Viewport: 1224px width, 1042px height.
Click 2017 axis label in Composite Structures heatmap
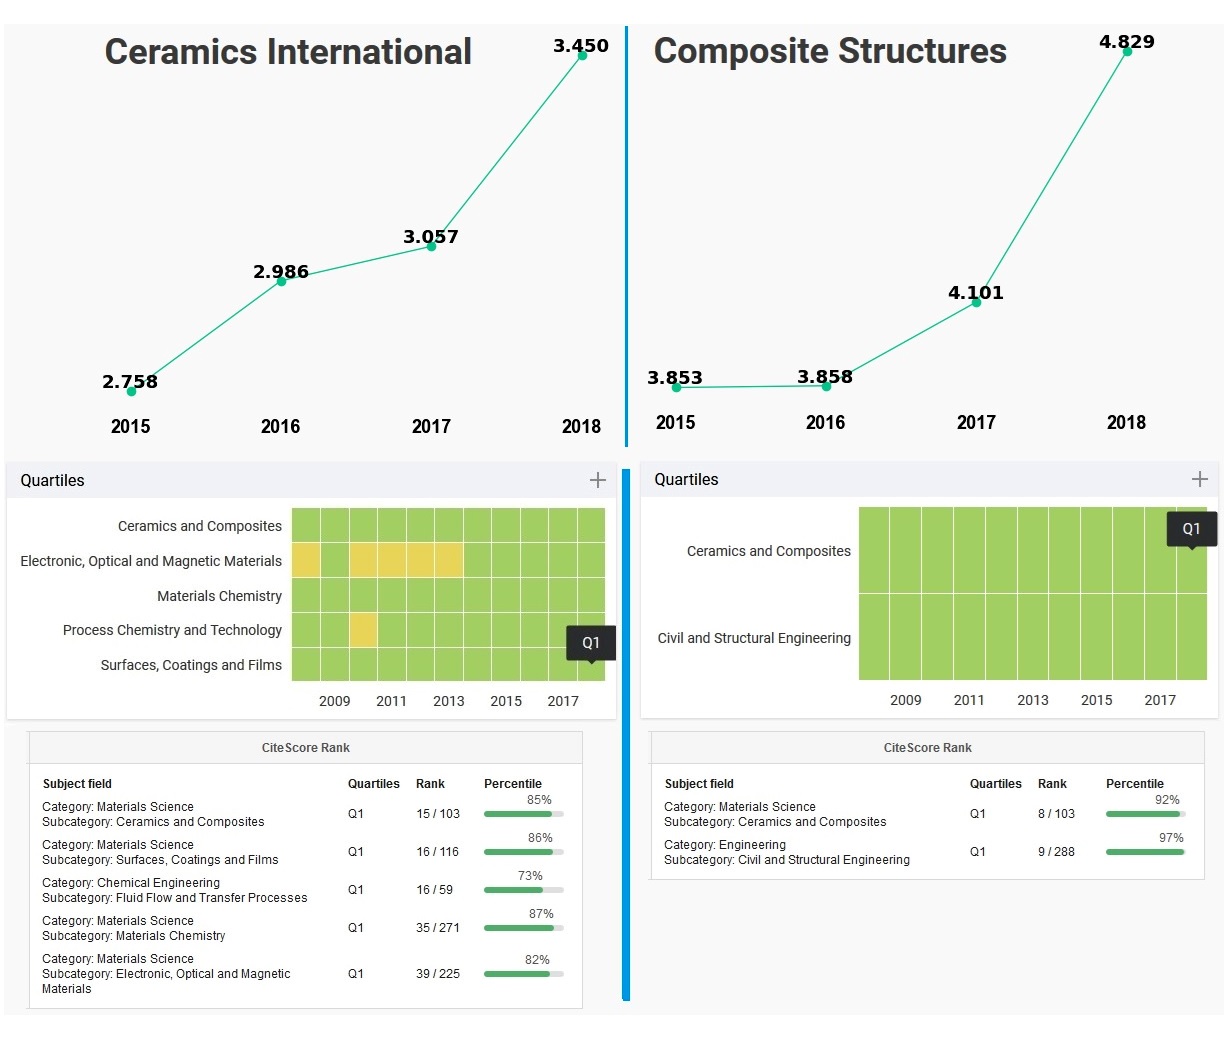(1160, 700)
